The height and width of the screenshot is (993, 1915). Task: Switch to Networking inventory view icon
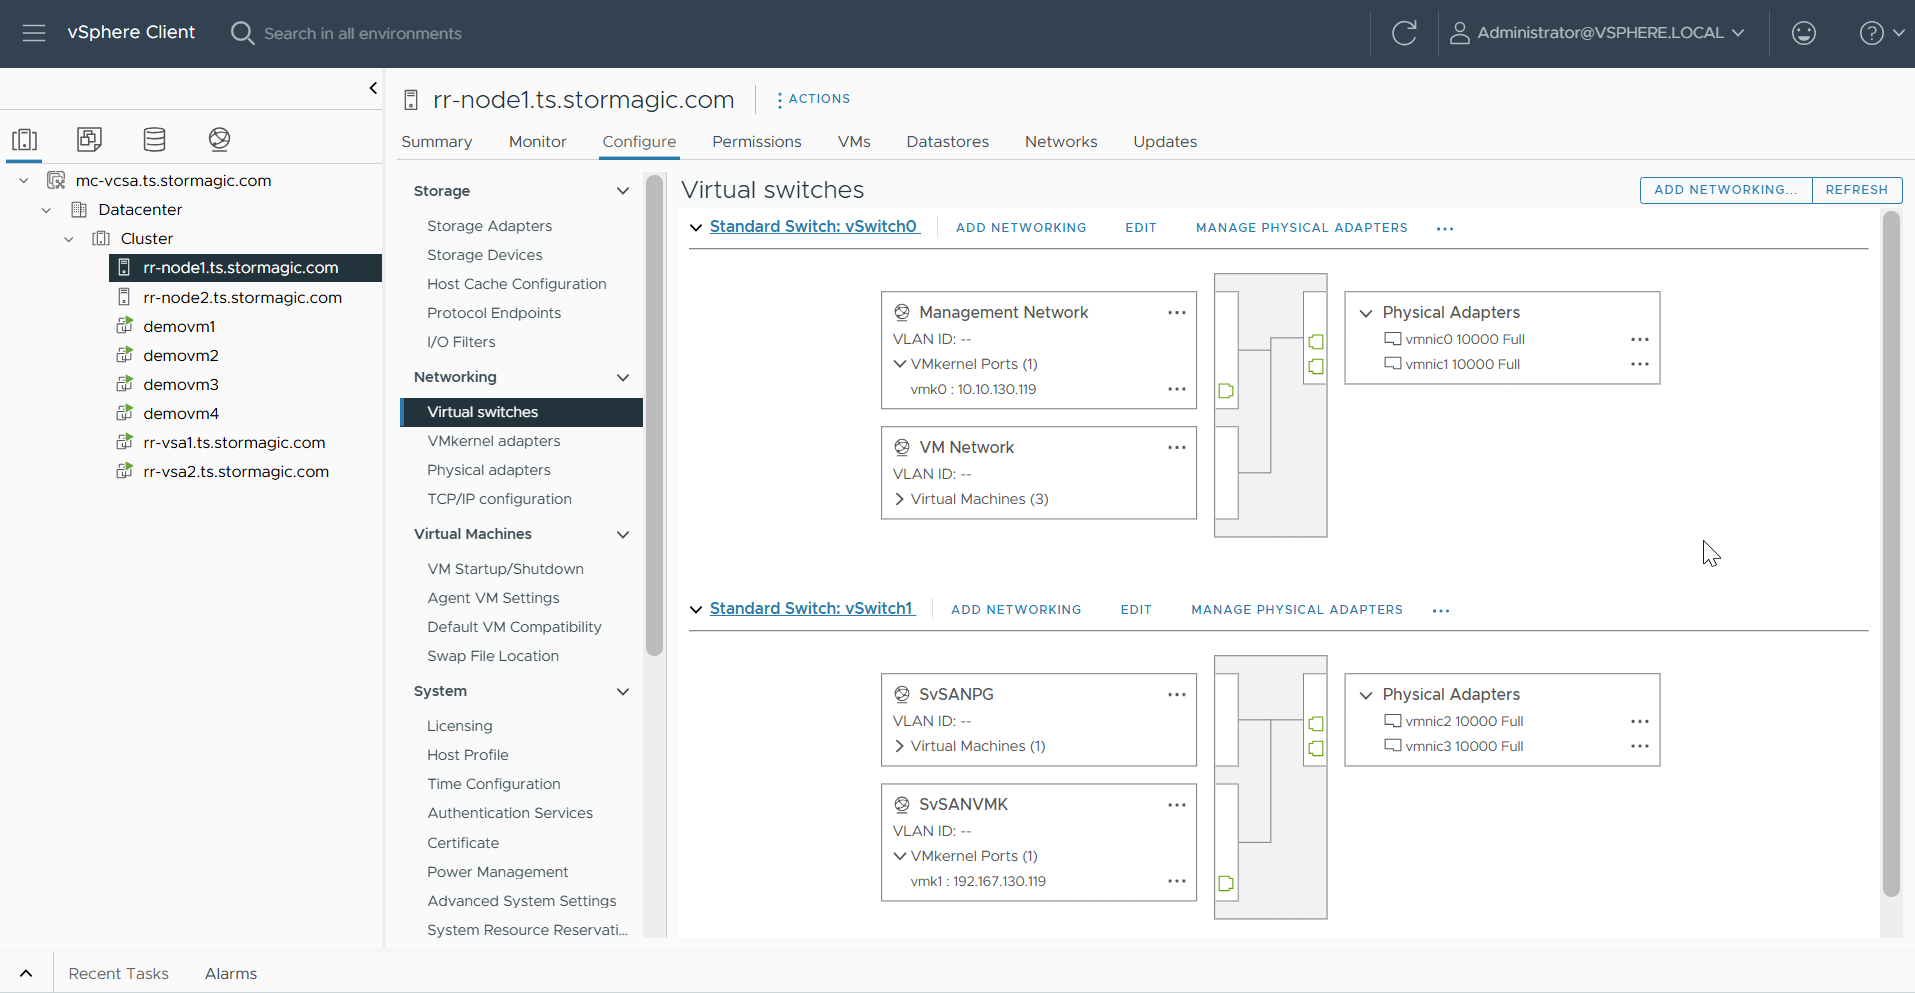pos(219,139)
